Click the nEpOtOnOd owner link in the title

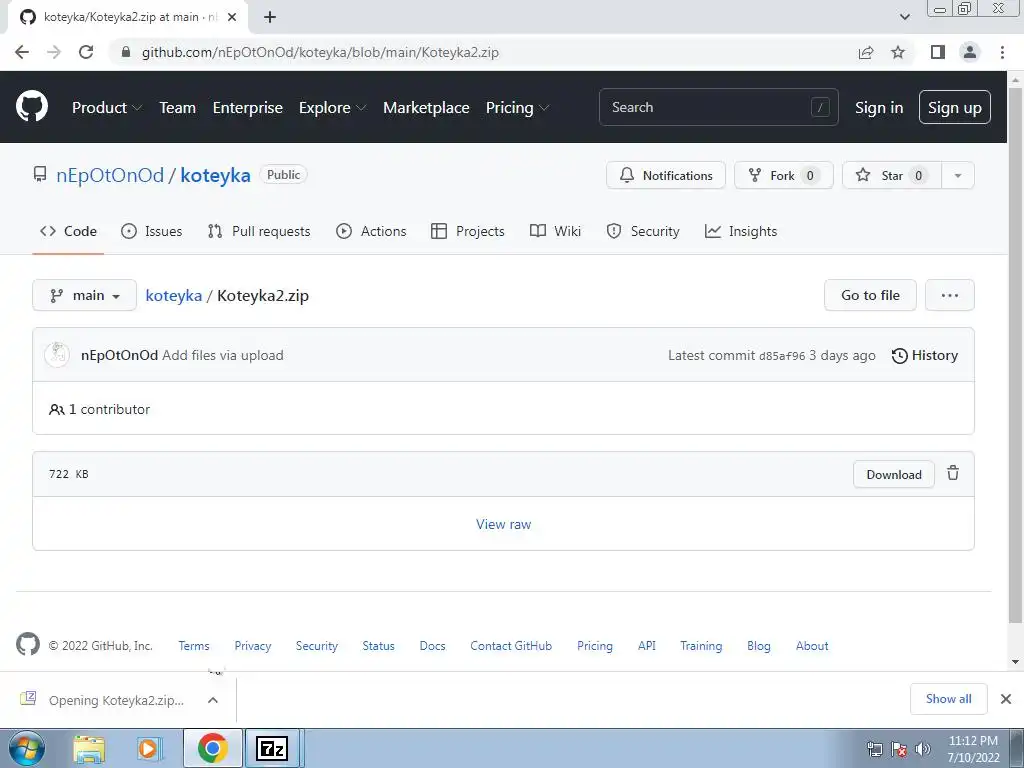point(110,175)
